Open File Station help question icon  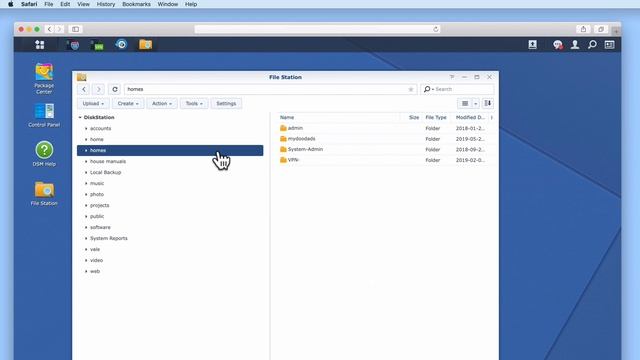pyautogui.click(x=452, y=77)
